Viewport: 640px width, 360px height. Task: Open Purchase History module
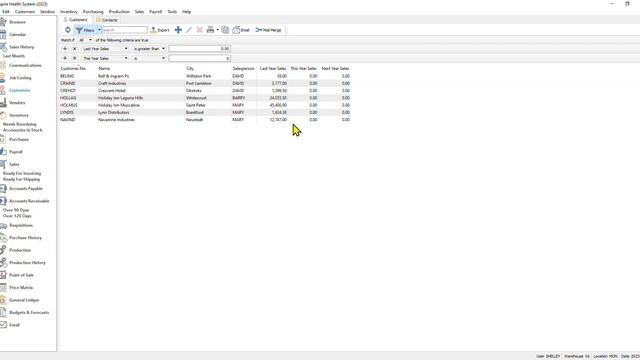[25, 238]
